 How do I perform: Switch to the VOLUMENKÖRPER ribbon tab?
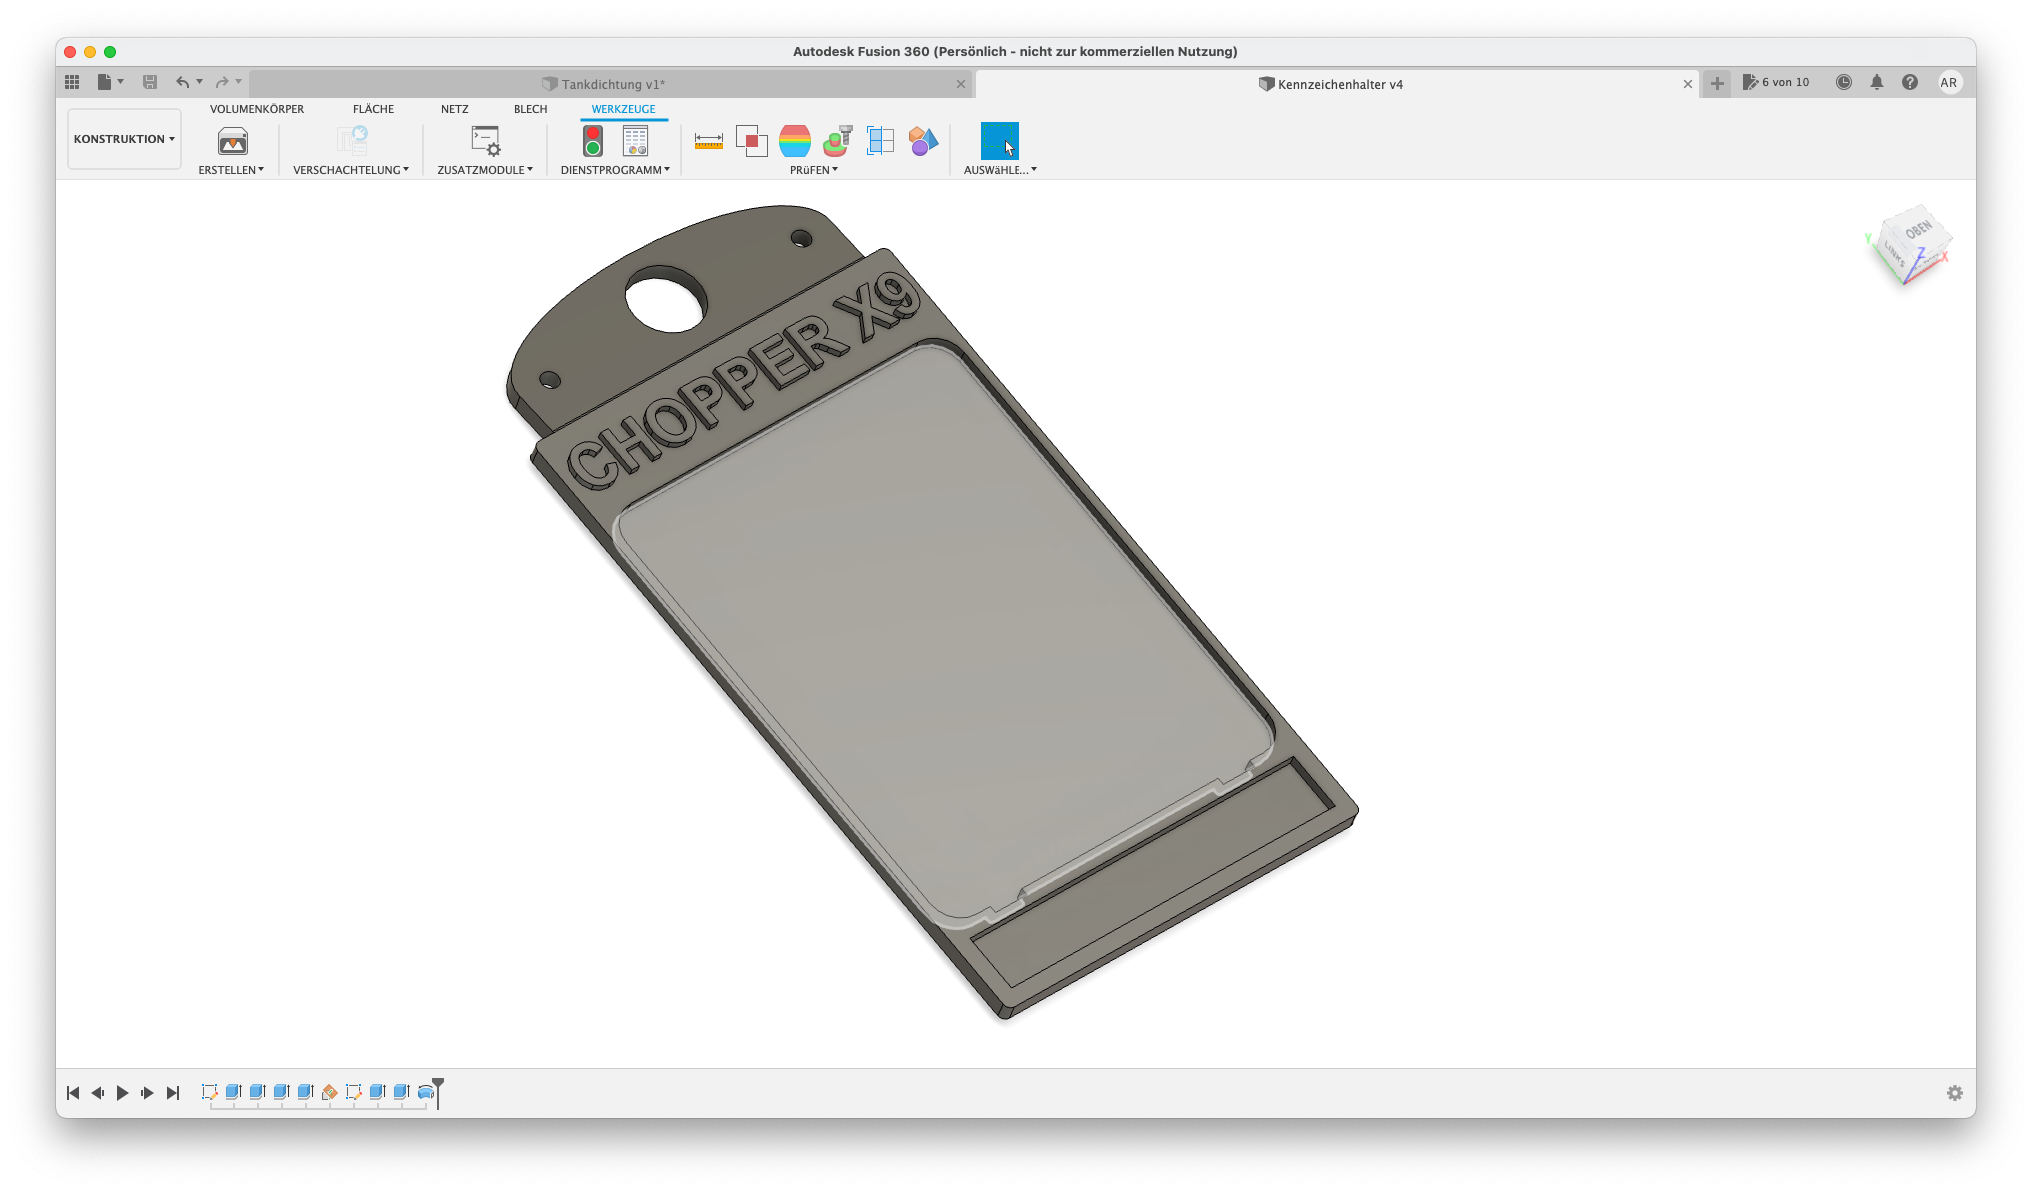pos(257,109)
